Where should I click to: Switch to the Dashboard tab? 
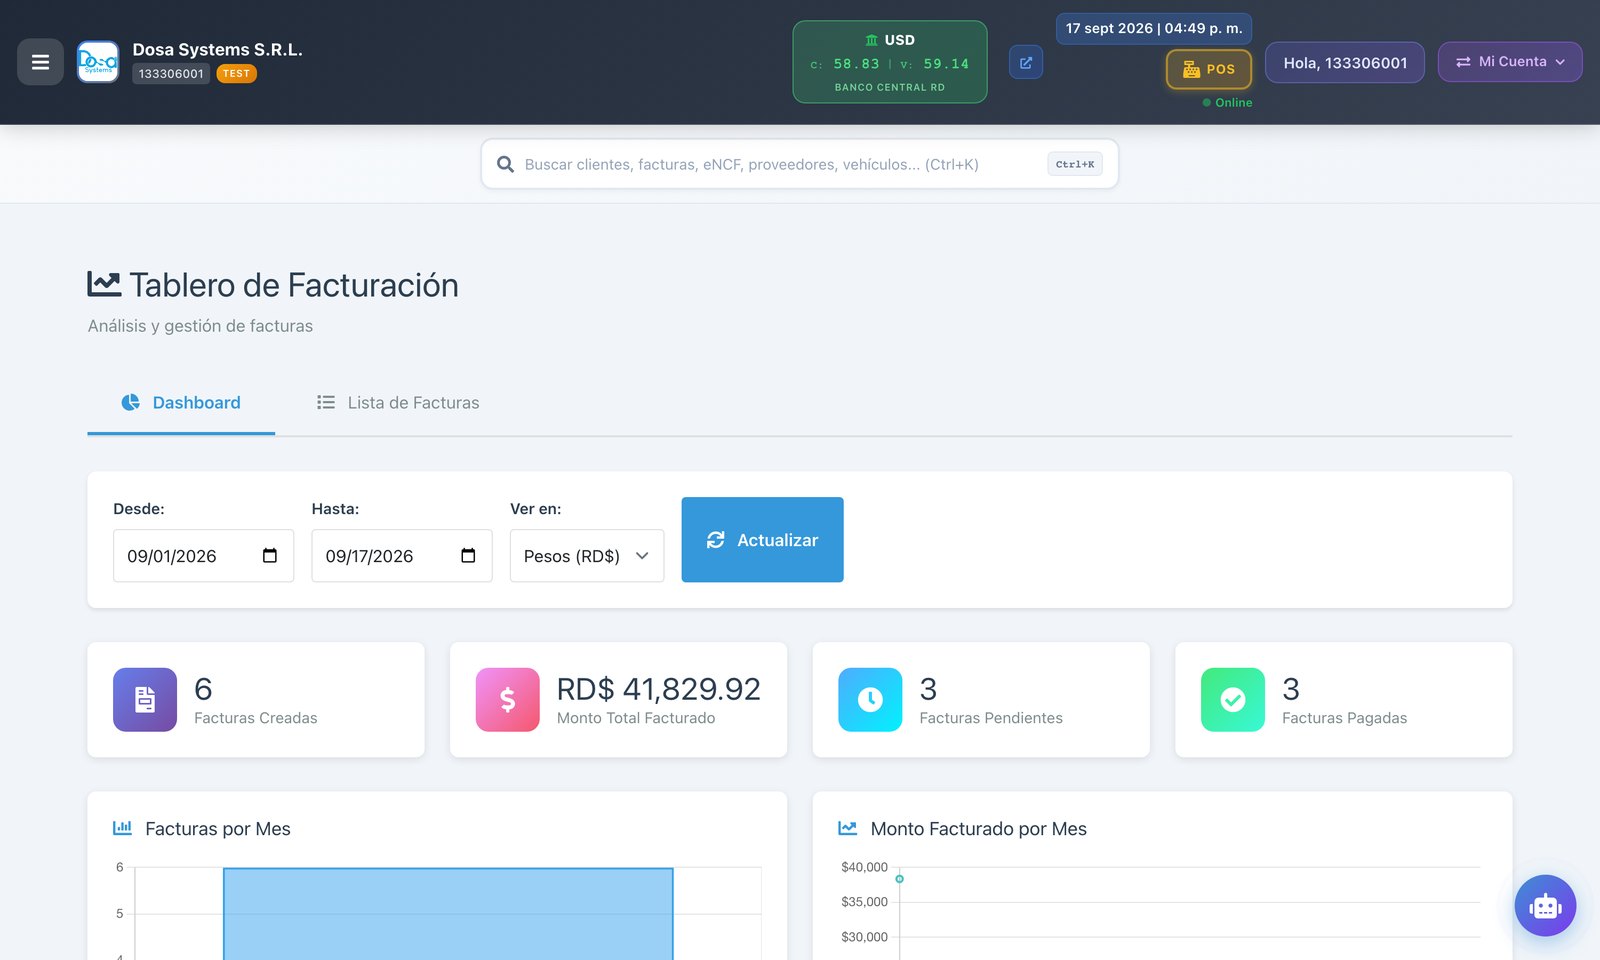point(181,403)
